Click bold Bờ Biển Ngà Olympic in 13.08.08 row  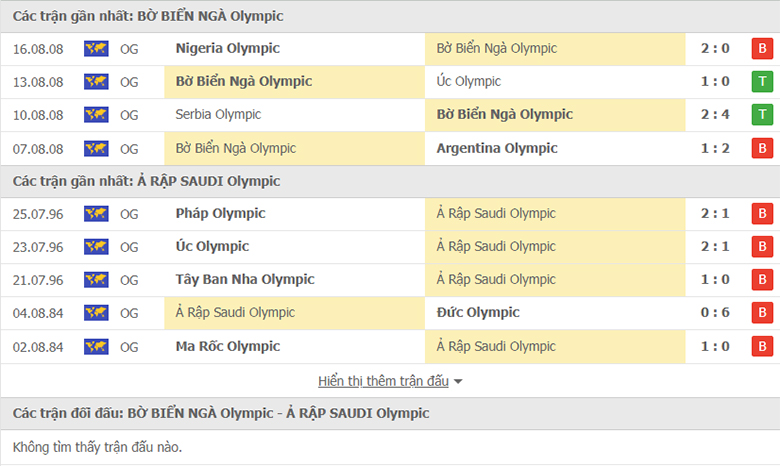(244, 81)
